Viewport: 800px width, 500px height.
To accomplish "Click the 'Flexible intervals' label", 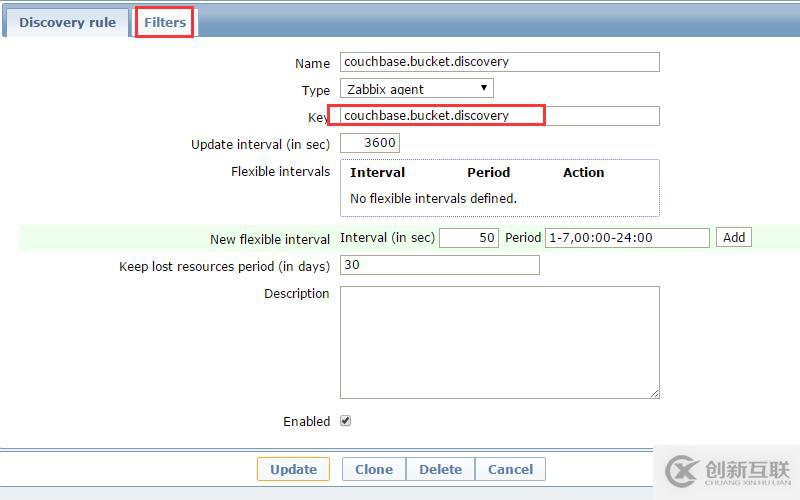I will coord(281,171).
